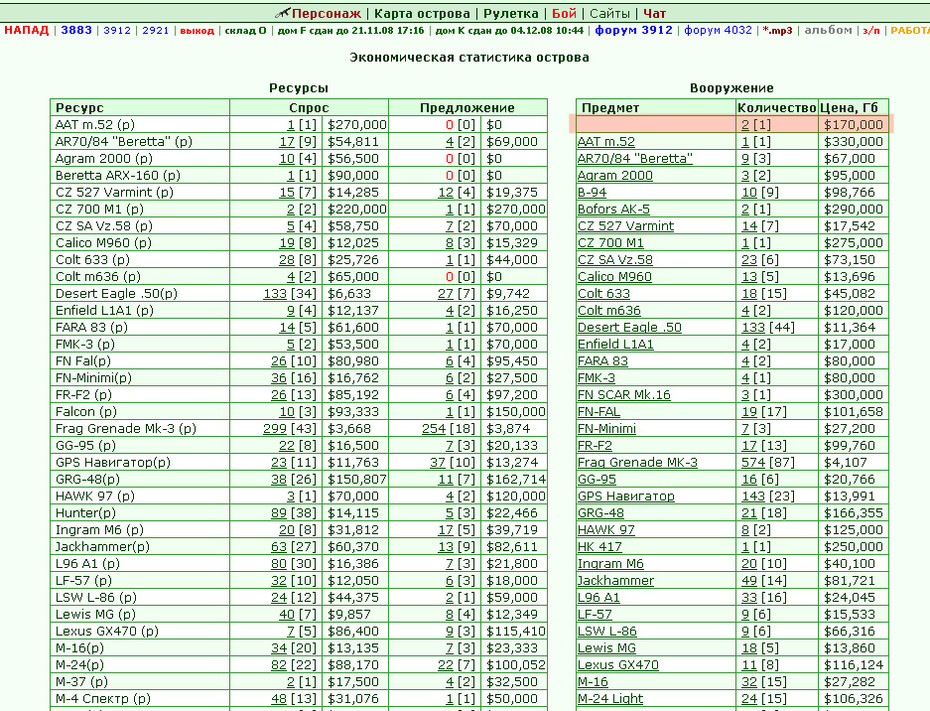
Task: Open quantity 143 for GPS Навигатор
Action: click(x=753, y=497)
